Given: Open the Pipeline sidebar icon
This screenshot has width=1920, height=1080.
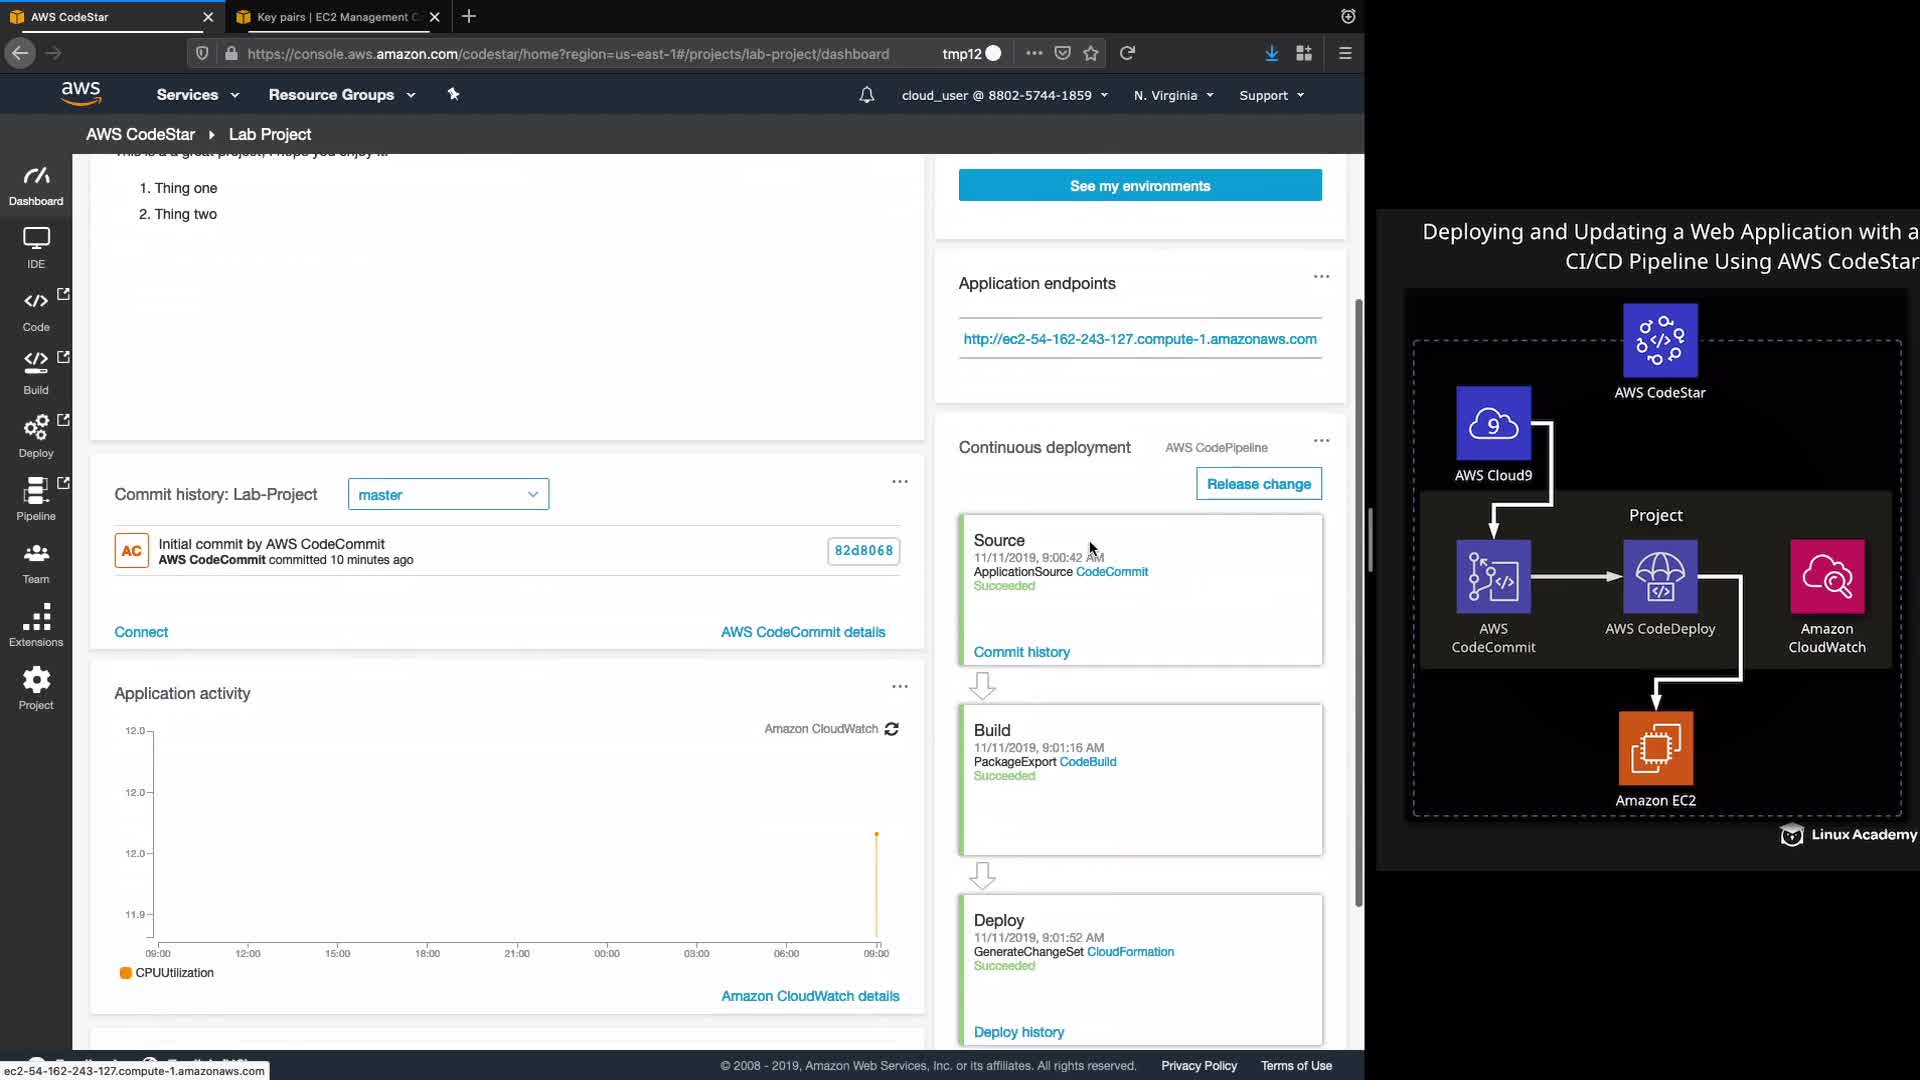Looking at the screenshot, I should tap(36, 498).
